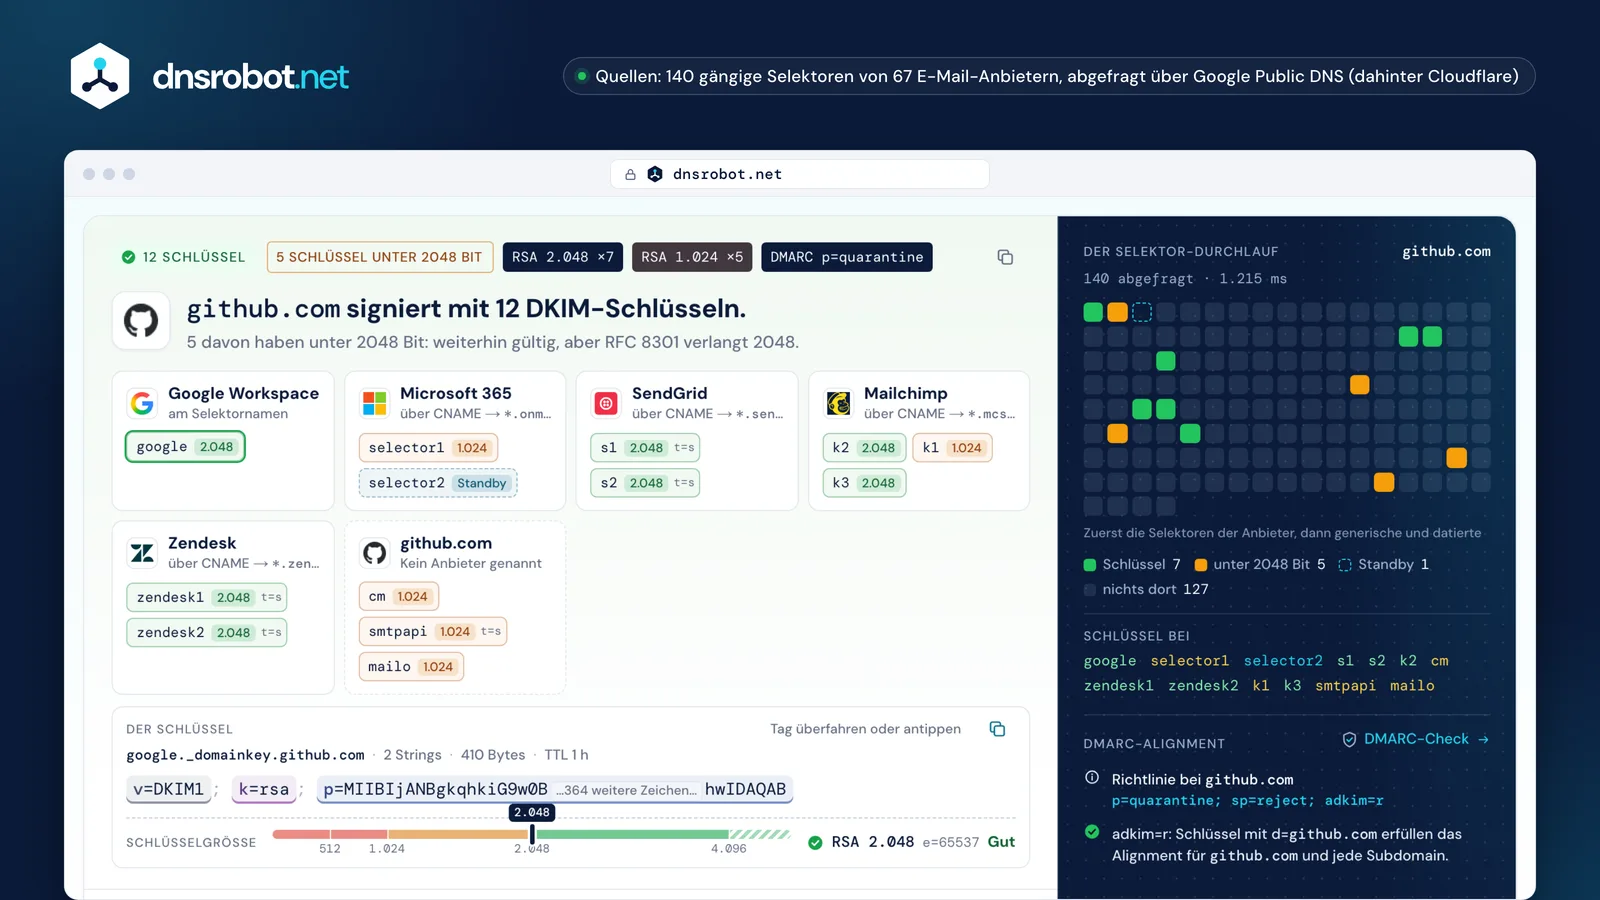Click the '5 Schlüssel unter 2048 Bit' badge
The width and height of the screenshot is (1600, 900).
pyautogui.click(x=380, y=257)
